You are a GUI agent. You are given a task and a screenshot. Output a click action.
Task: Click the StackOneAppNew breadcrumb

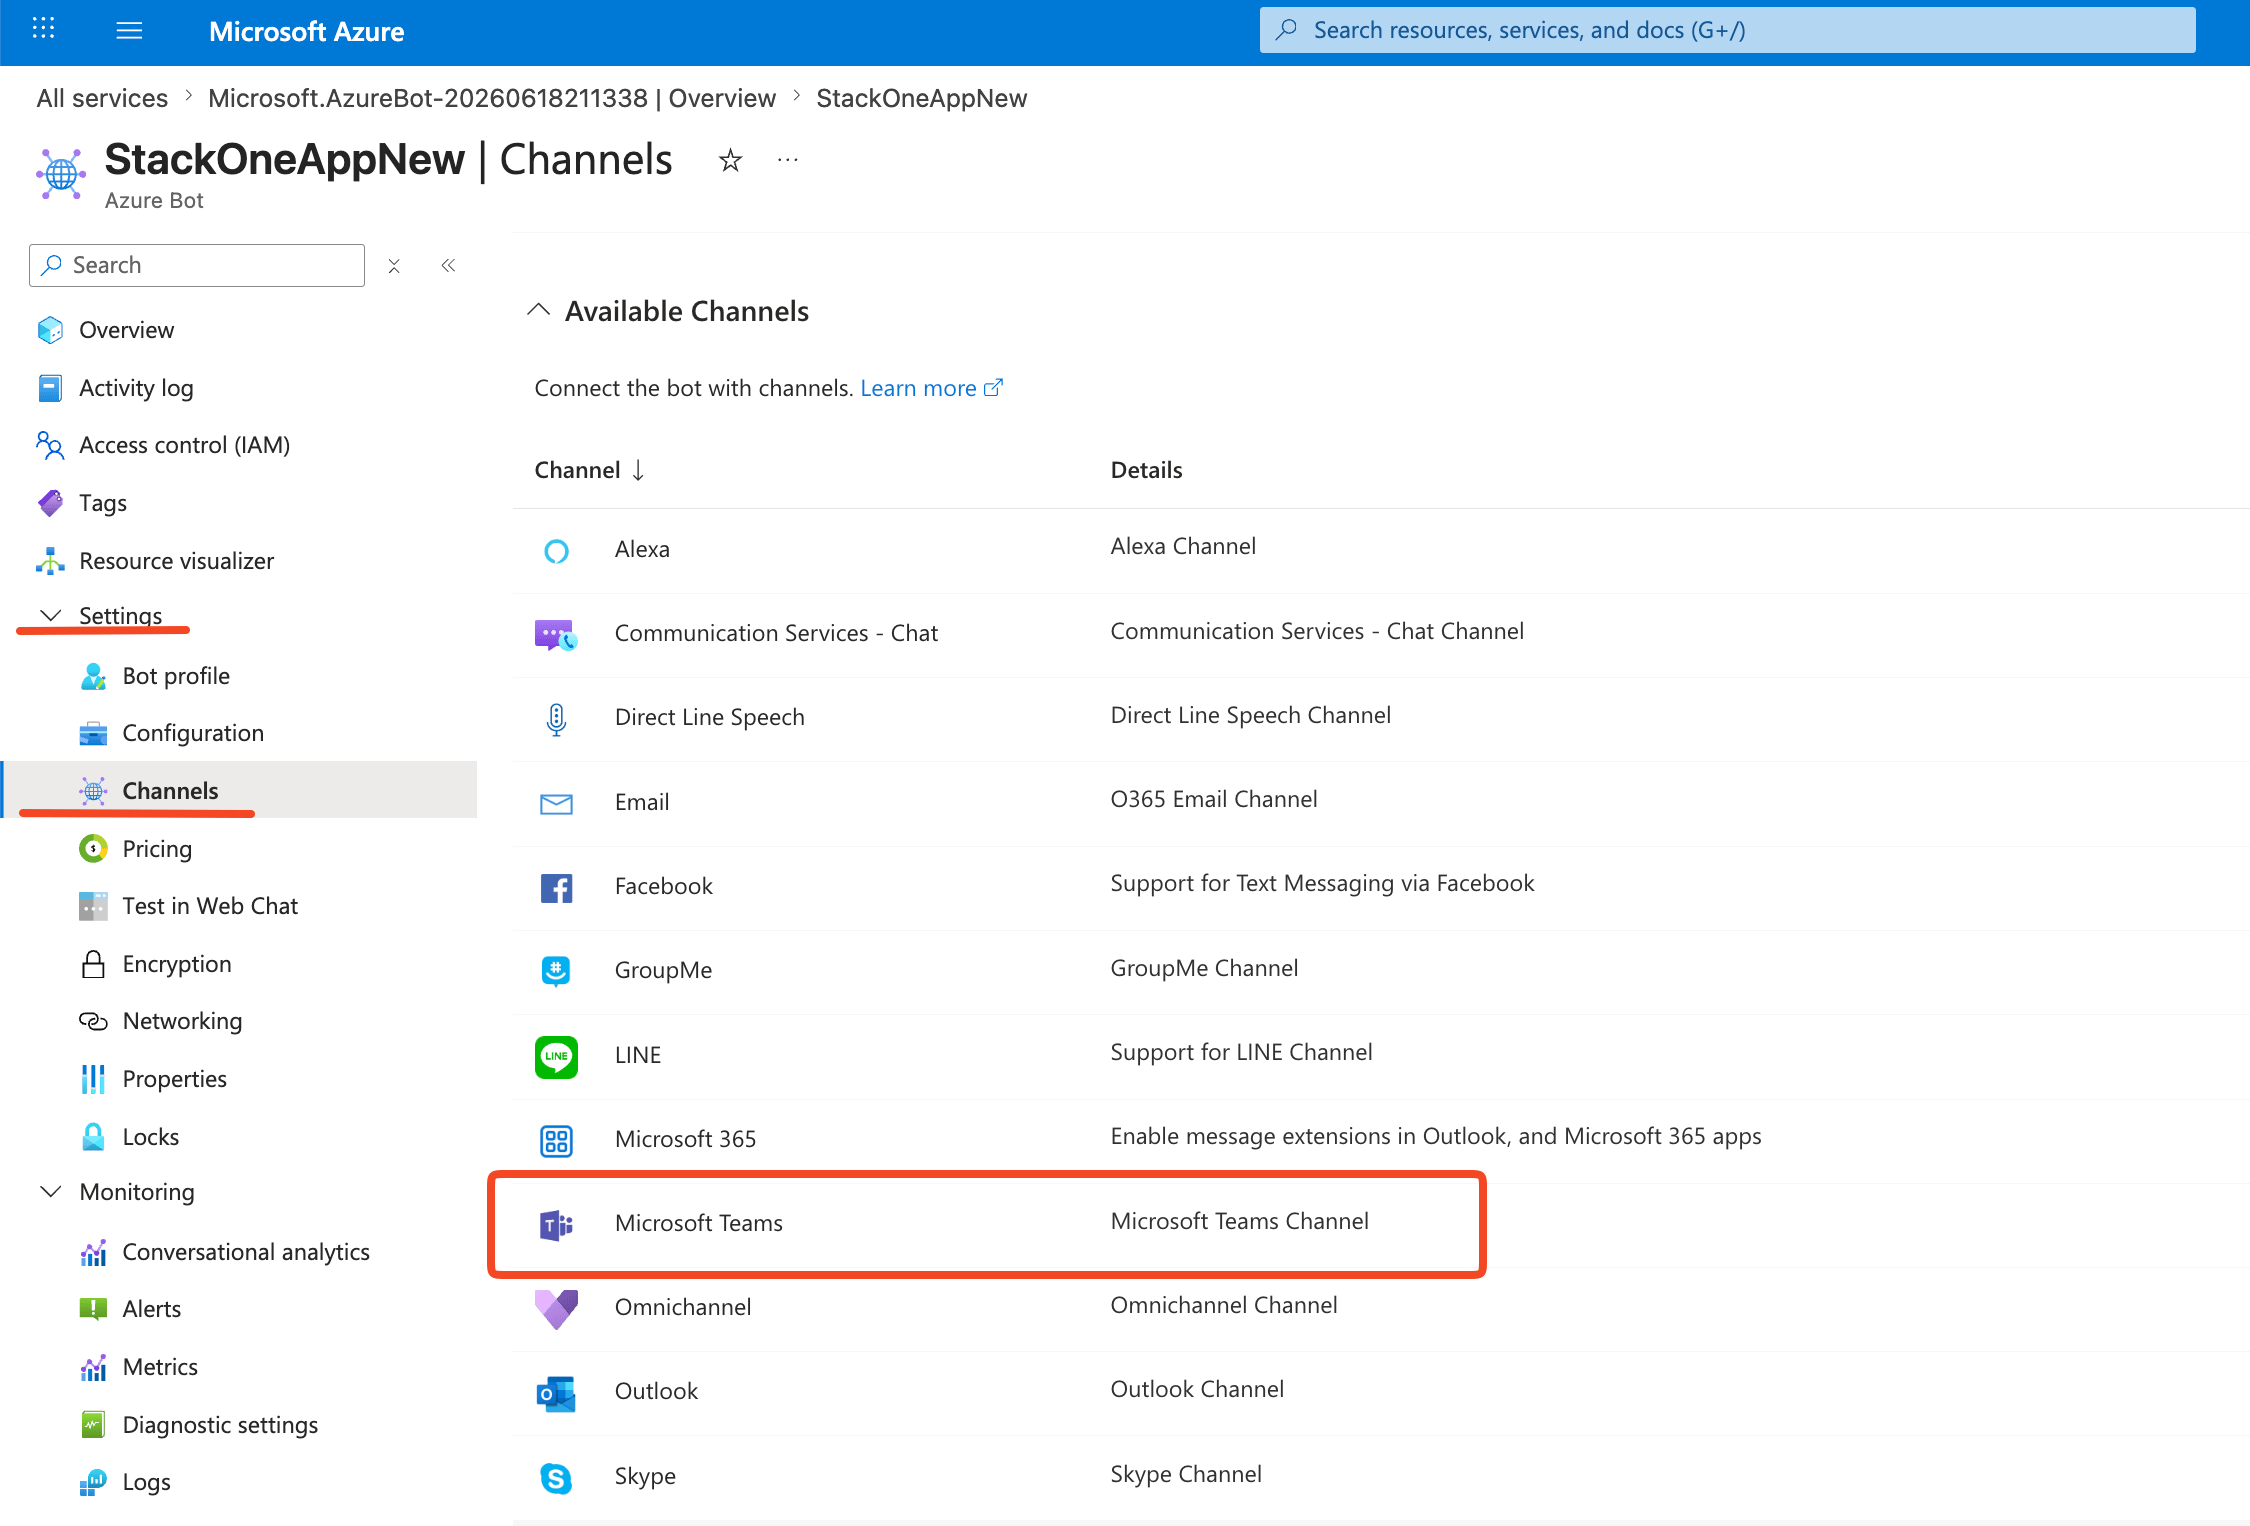click(922, 98)
